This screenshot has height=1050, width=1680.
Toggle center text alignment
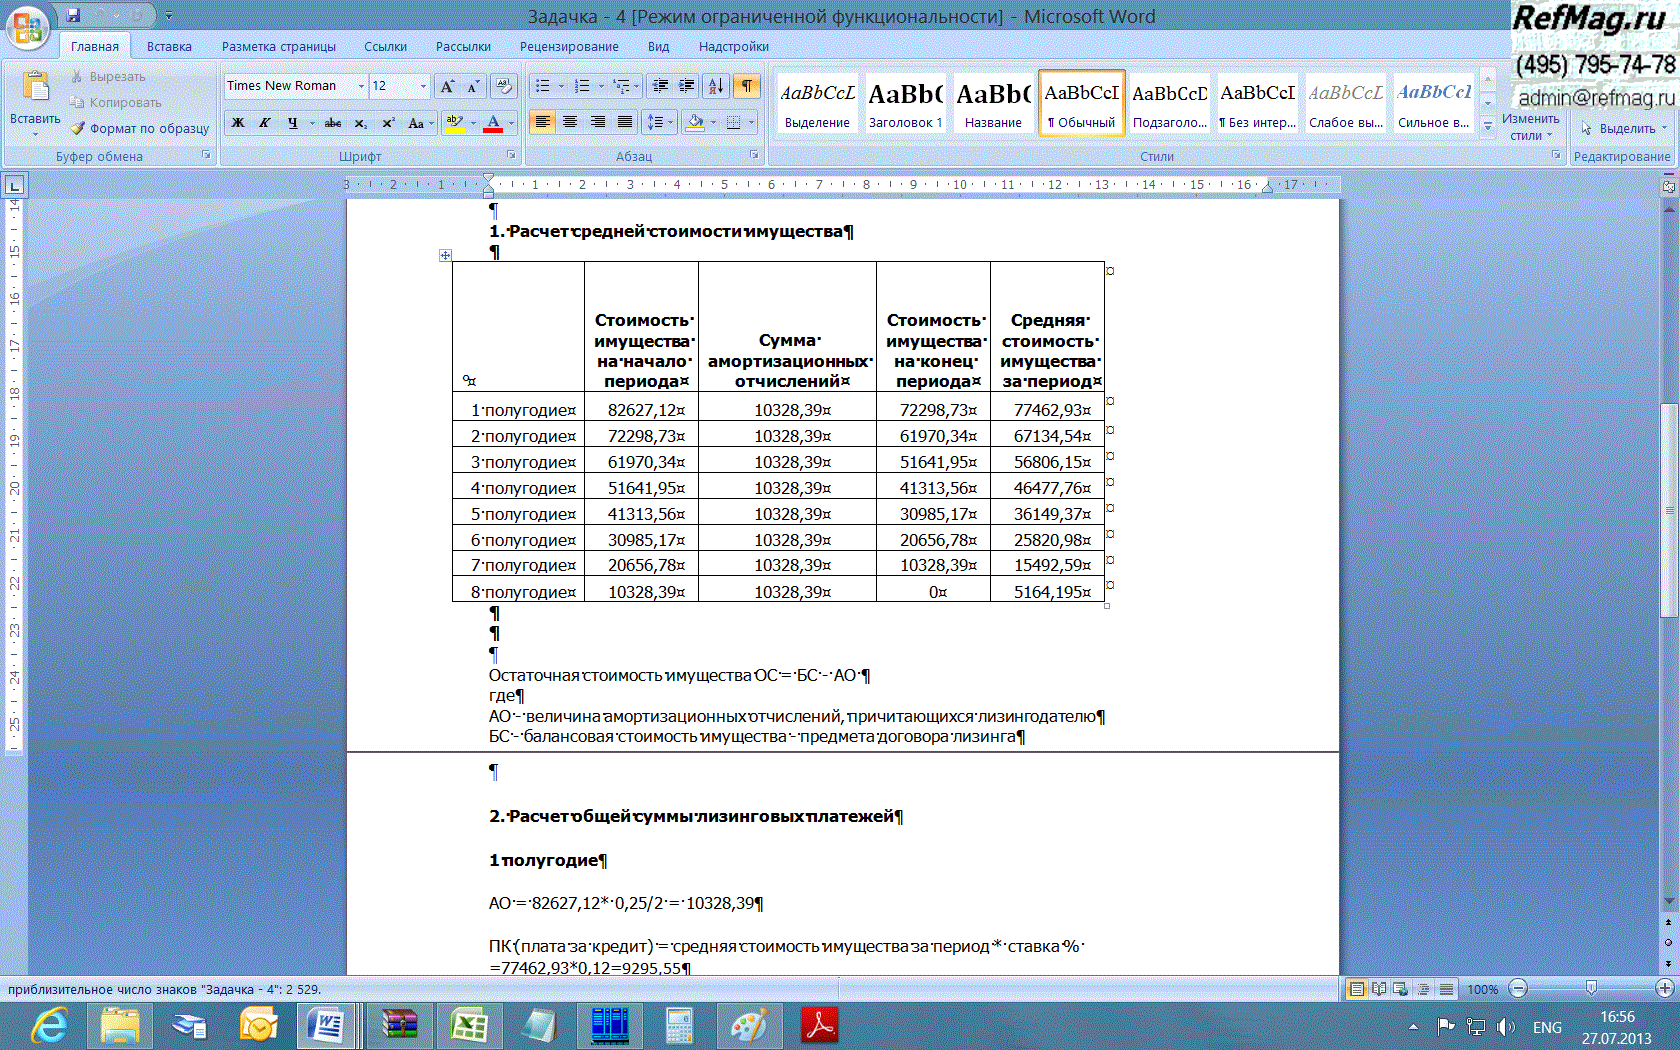click(570, 122)
